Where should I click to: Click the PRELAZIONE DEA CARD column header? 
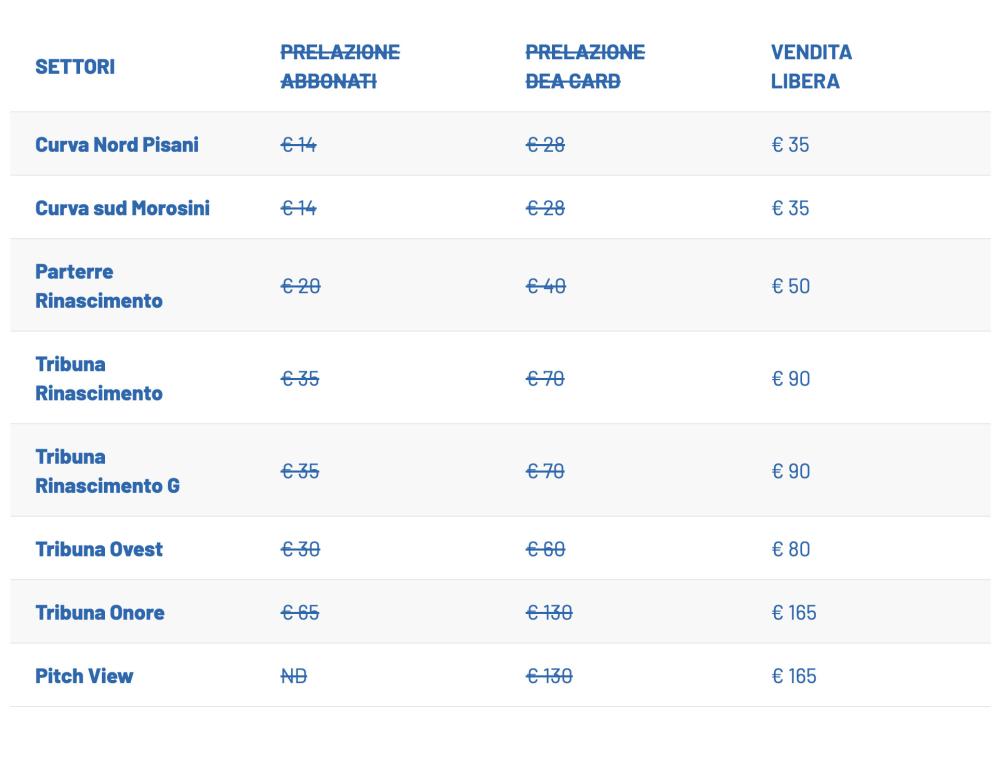585,67
